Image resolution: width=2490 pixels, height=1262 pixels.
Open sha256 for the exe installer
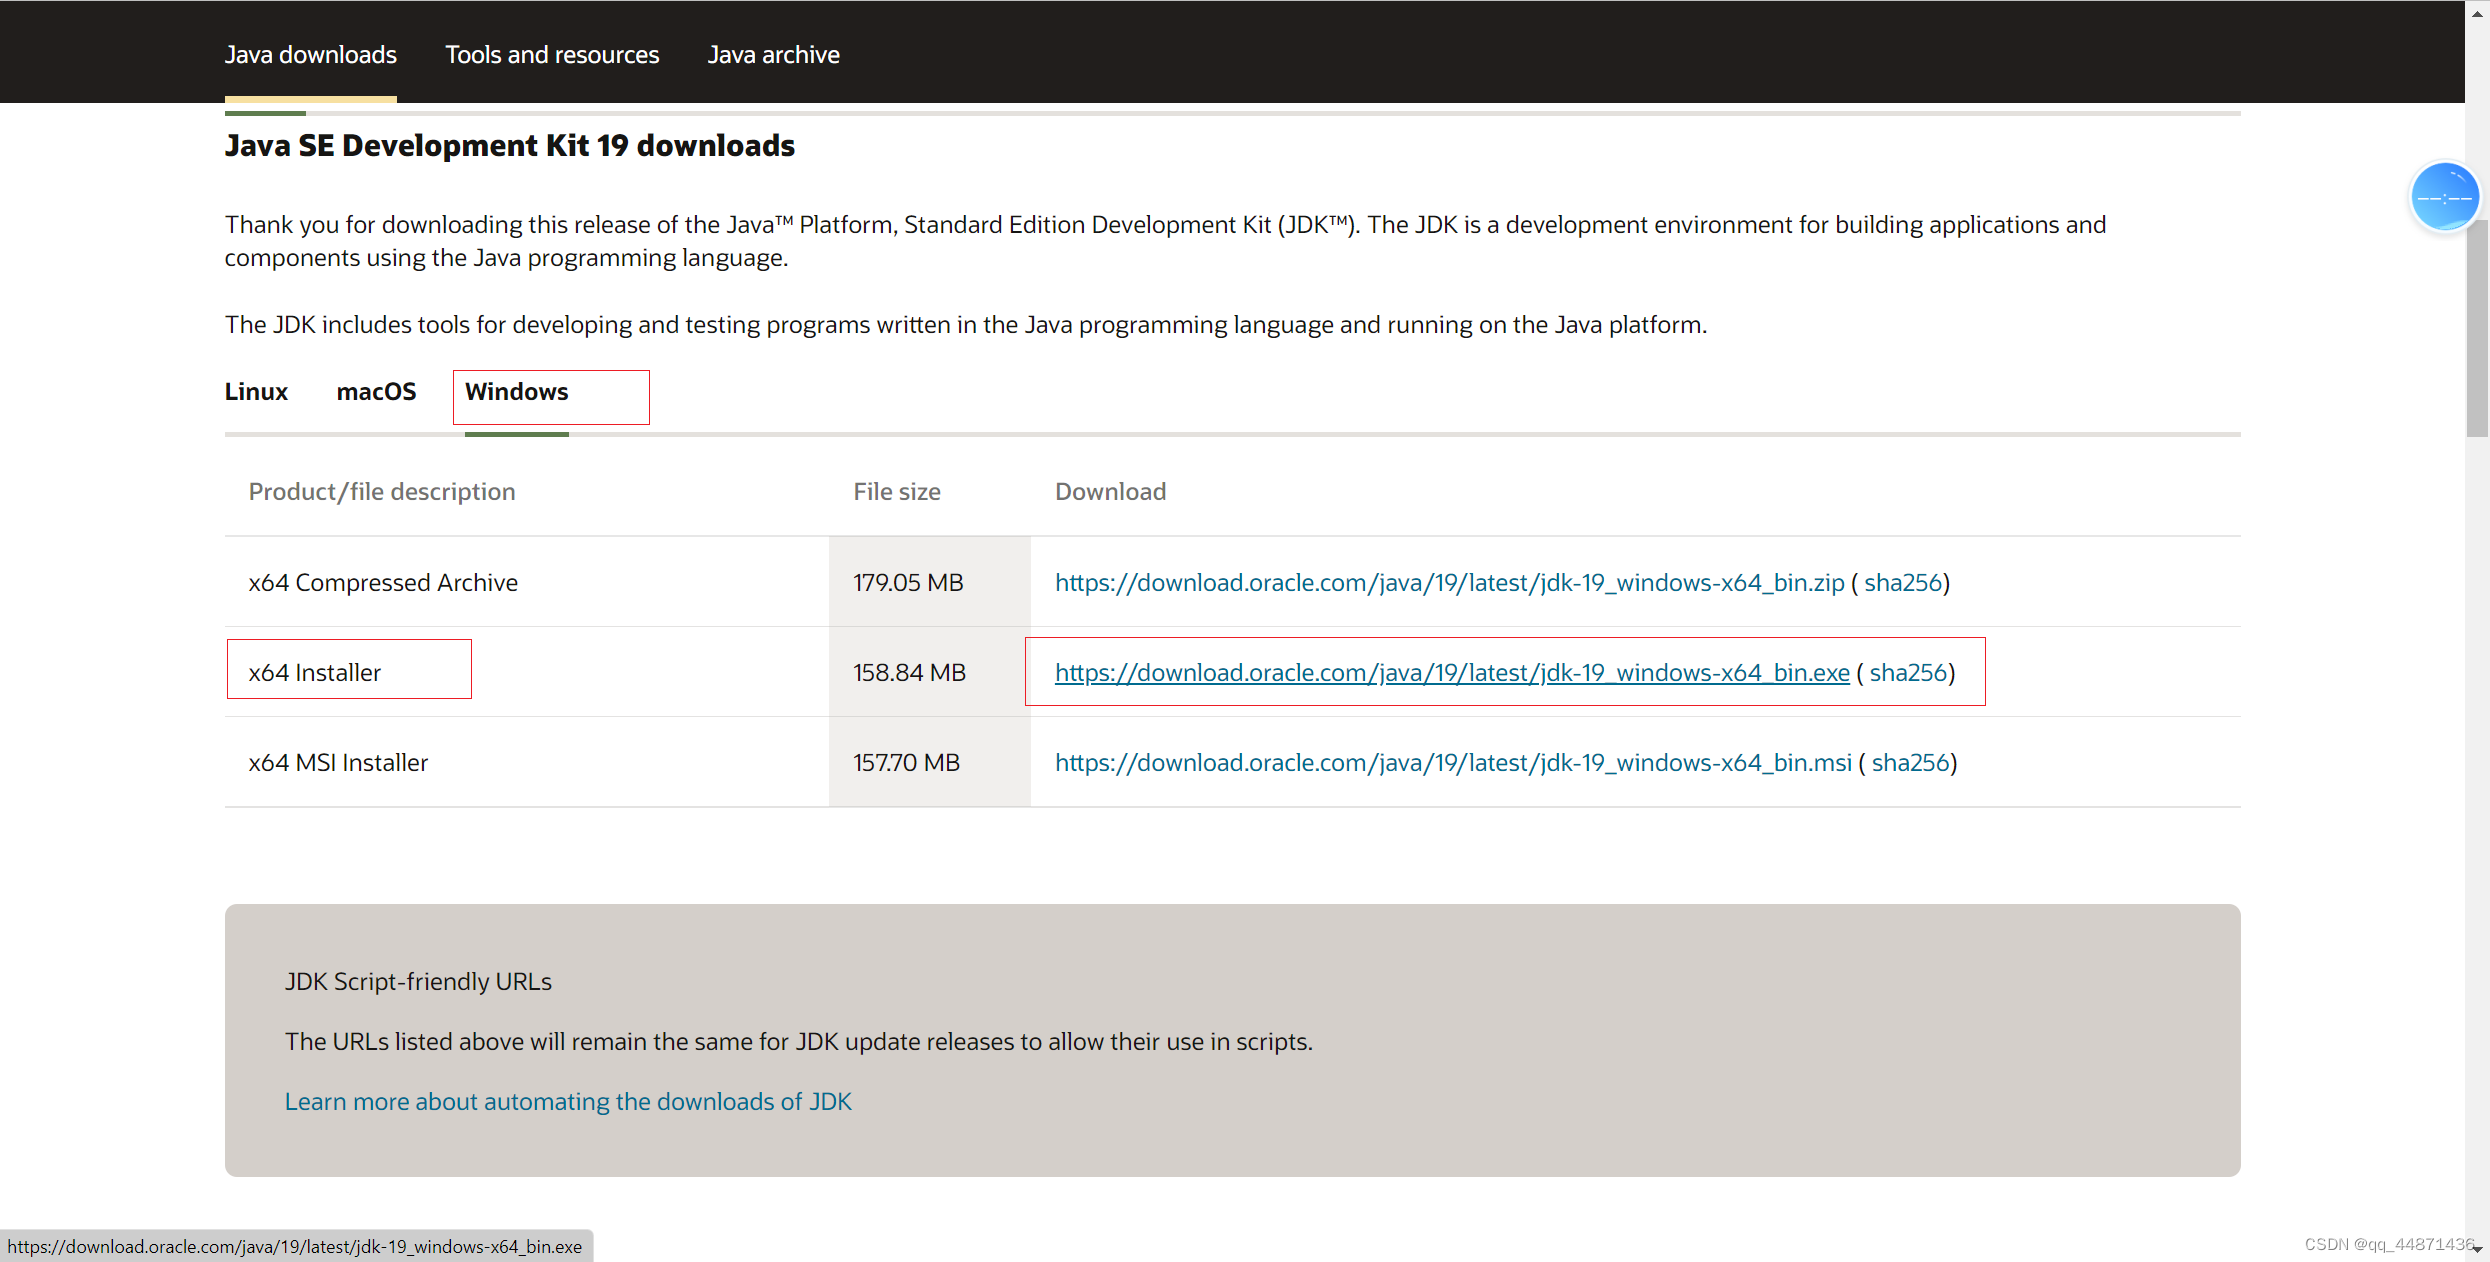click(1908, 673)
